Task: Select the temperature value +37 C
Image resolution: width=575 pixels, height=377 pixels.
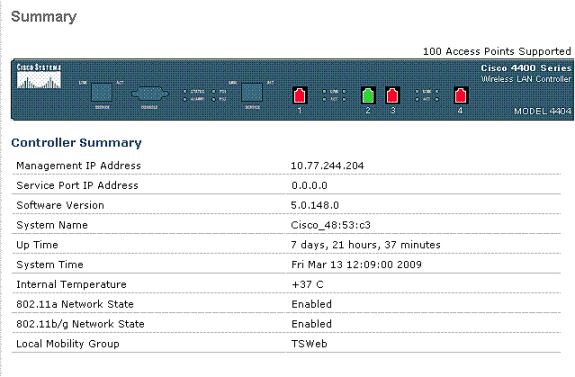Action: point(307,285)
